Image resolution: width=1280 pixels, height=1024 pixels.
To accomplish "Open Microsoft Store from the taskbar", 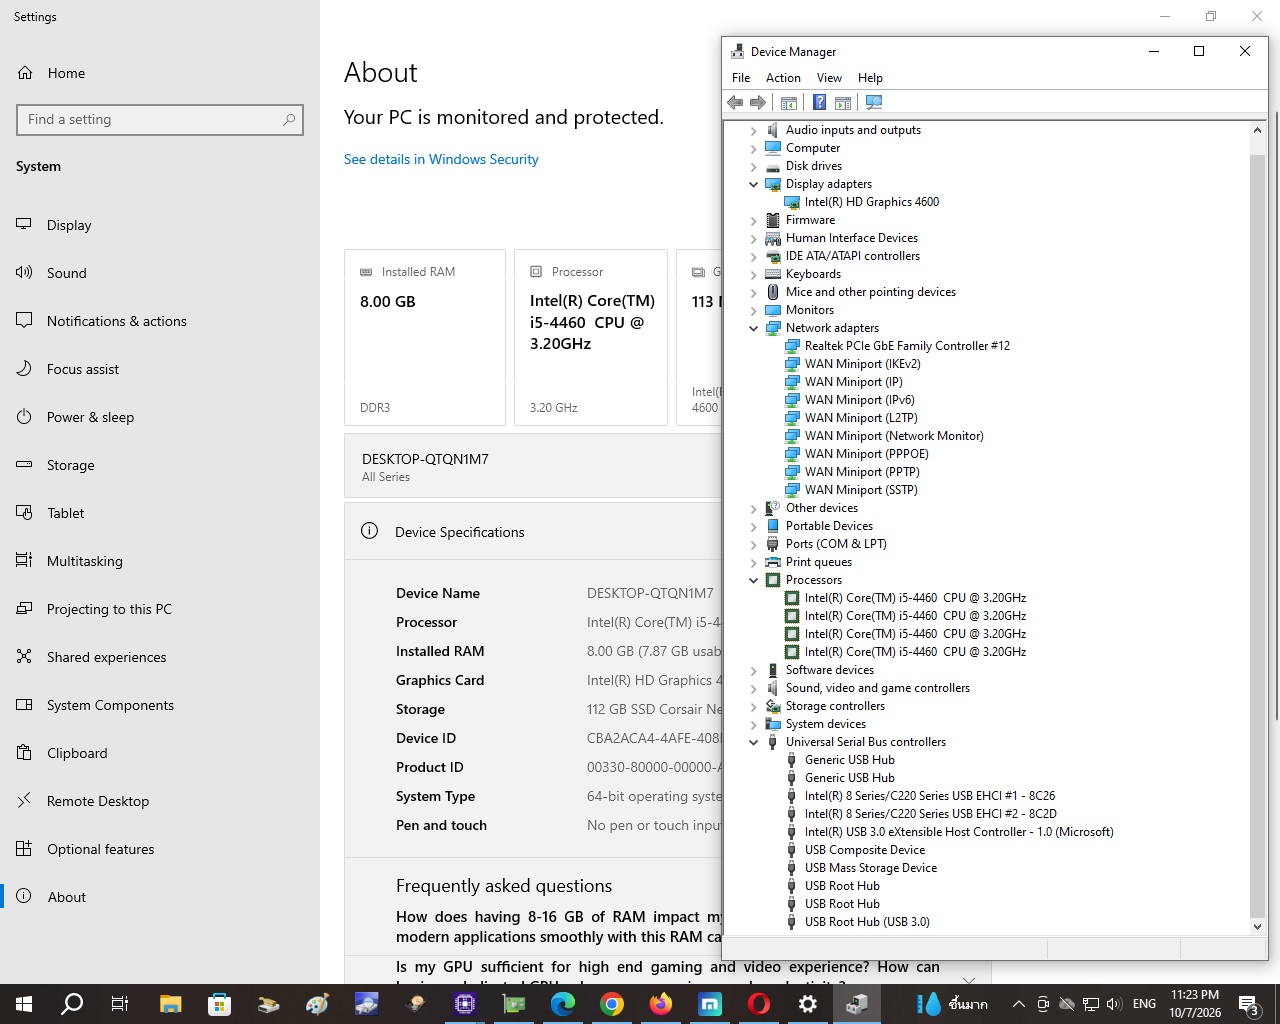I will (x=220, y=1004).
